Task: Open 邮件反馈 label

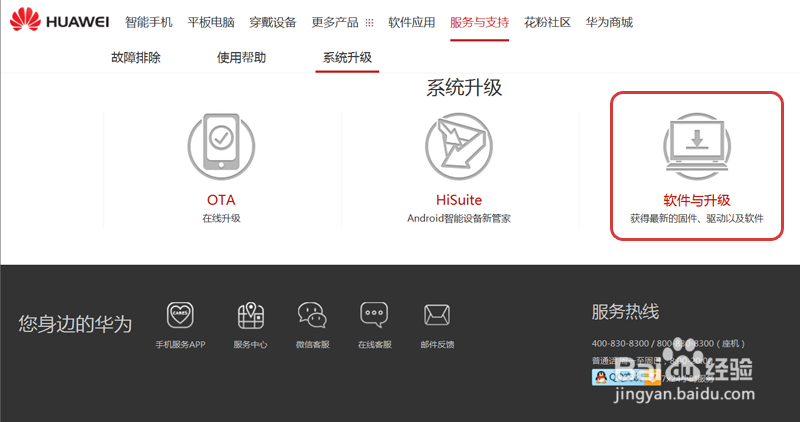Action: pos(437,344)
